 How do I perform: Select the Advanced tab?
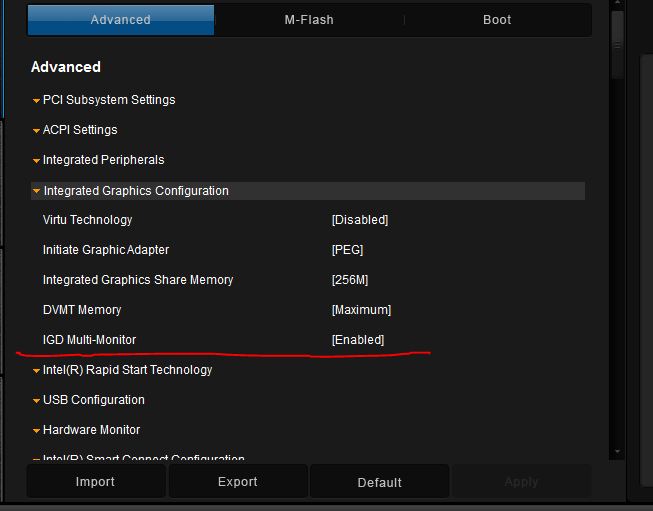[x=120, y=20]
